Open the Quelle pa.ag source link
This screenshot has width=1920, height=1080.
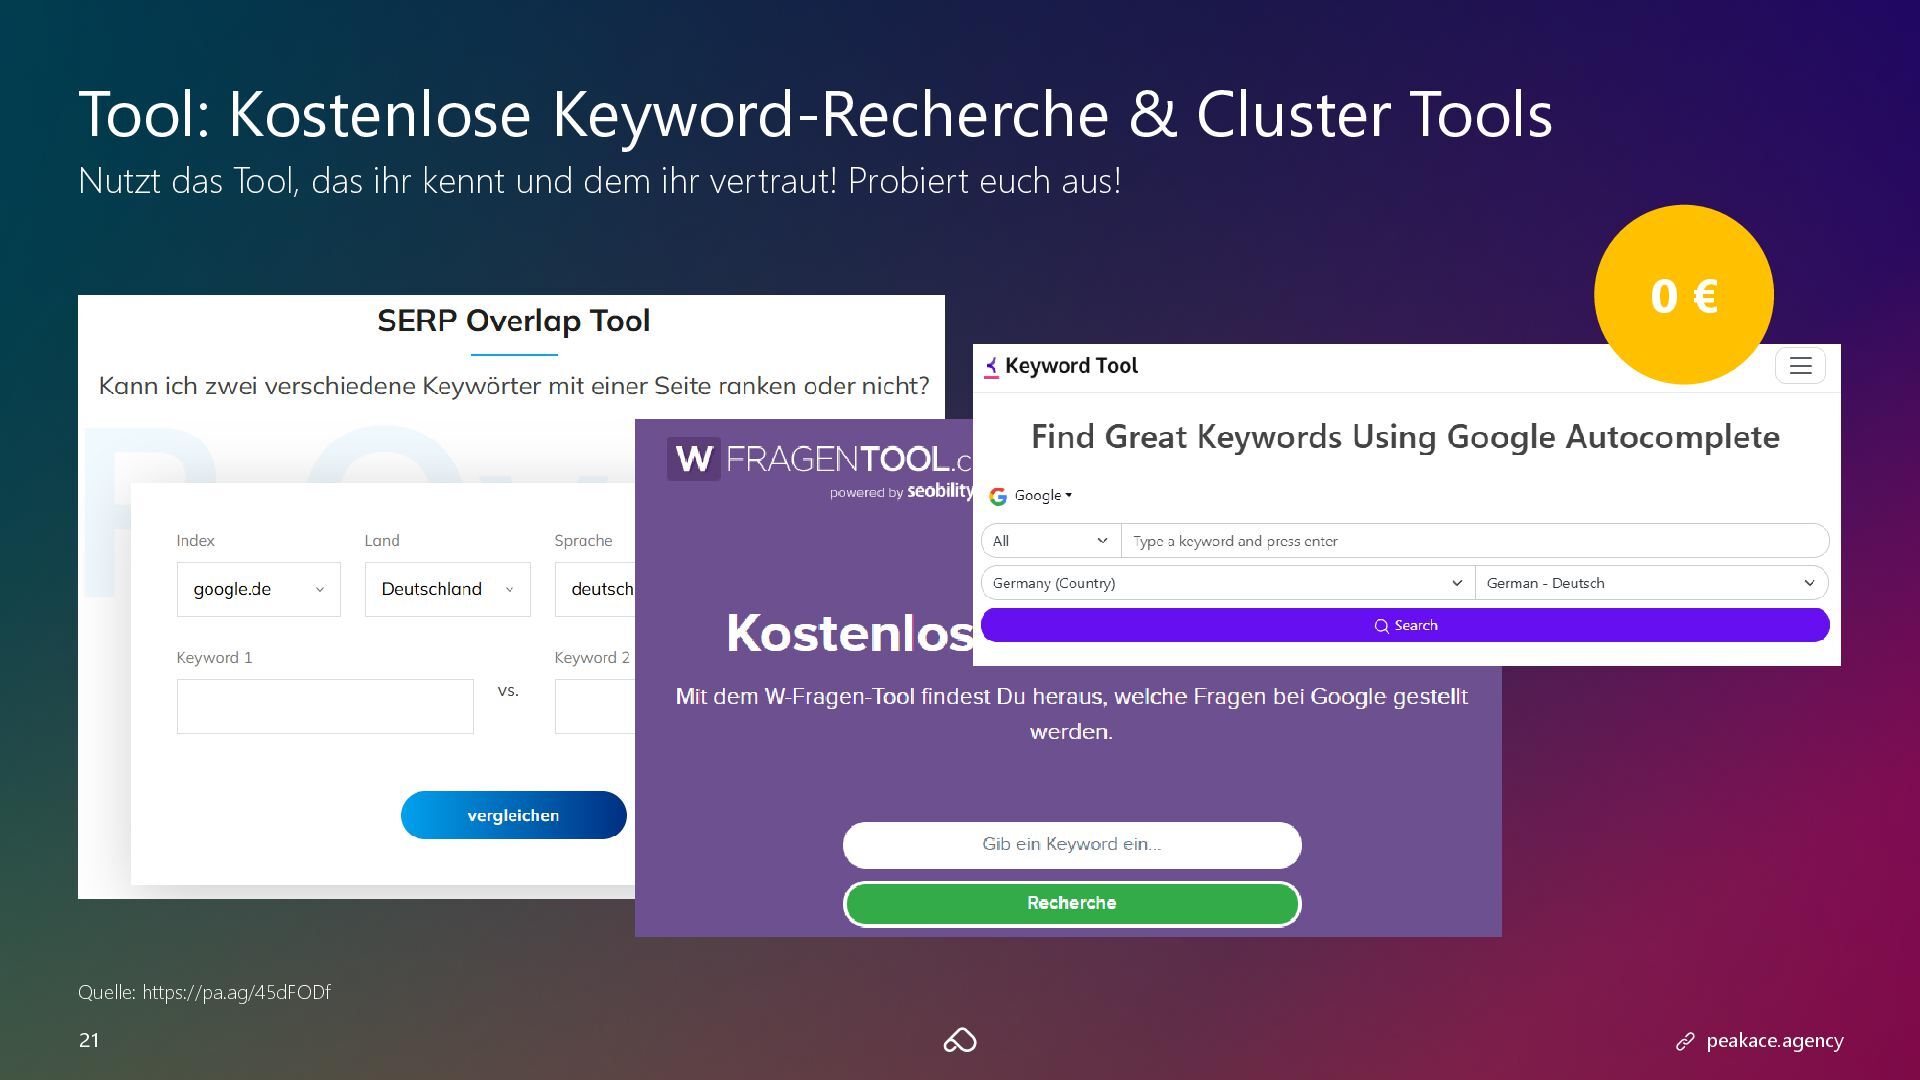point(236,992)
